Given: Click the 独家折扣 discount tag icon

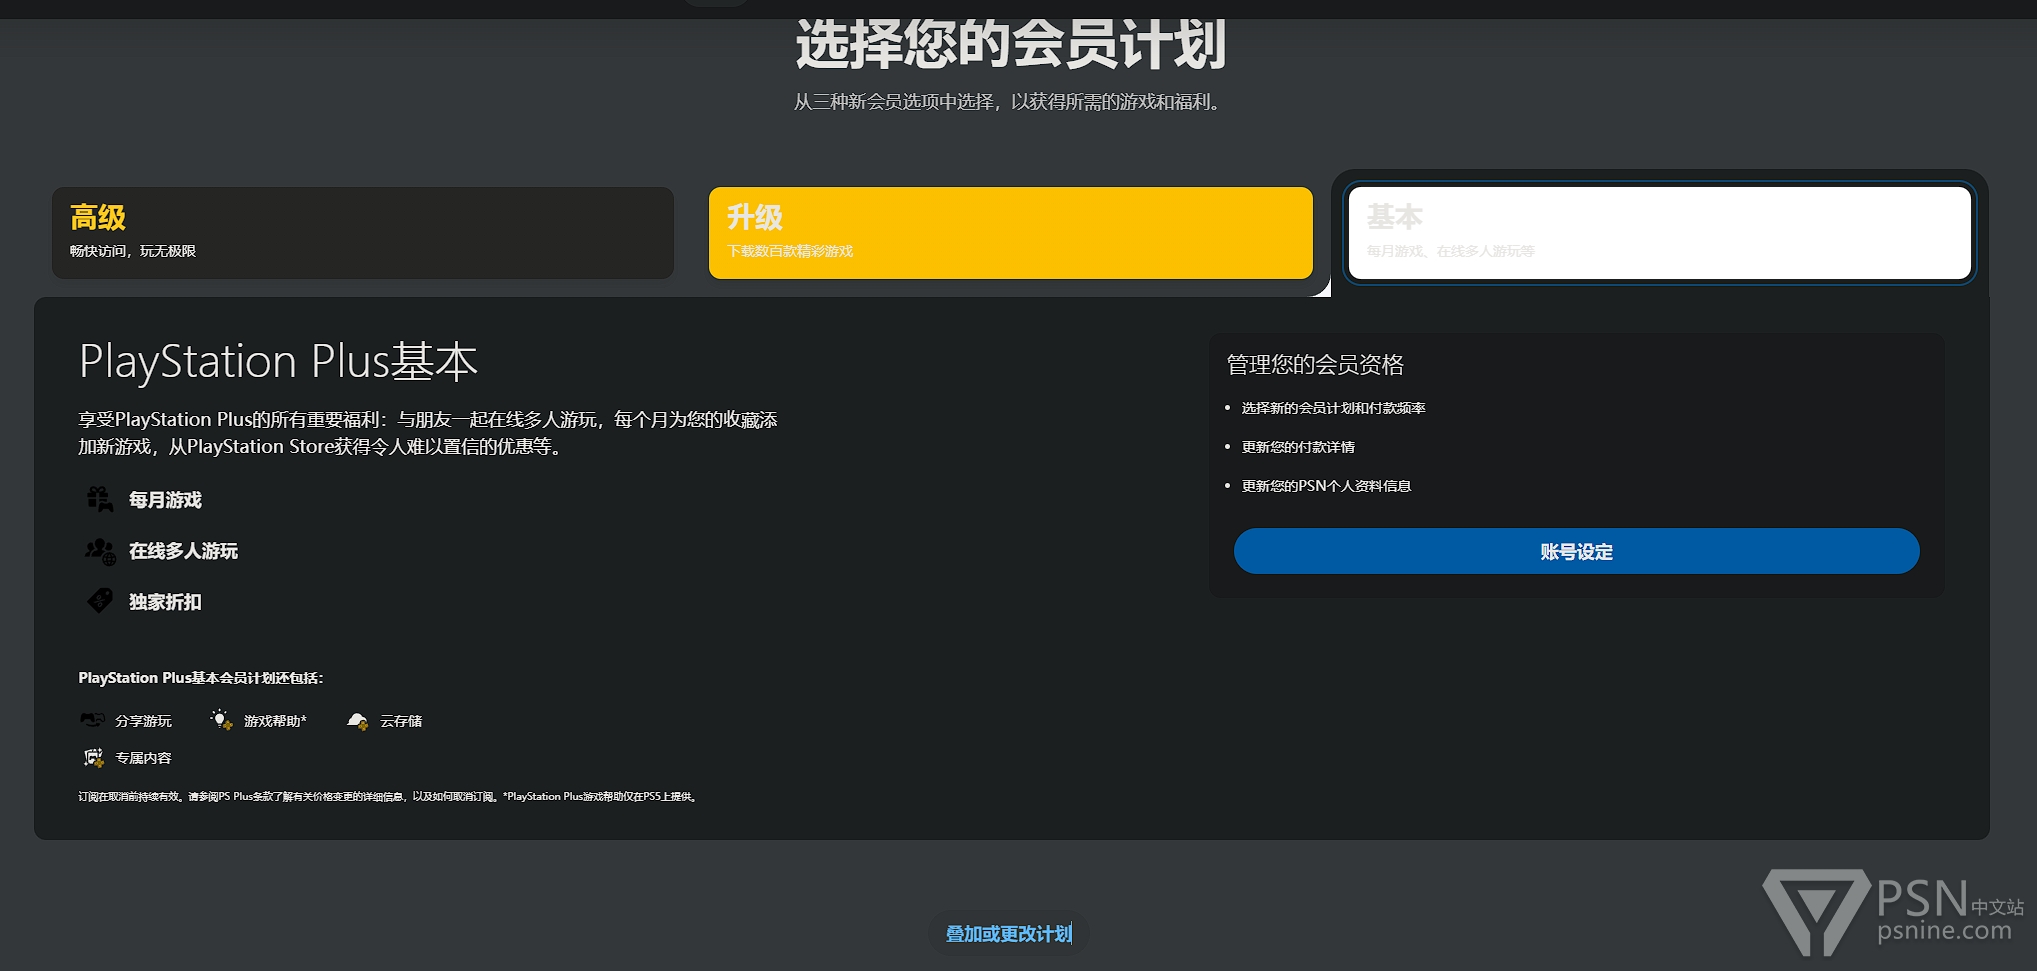Looking at the screenshot, I should [99, 601].
